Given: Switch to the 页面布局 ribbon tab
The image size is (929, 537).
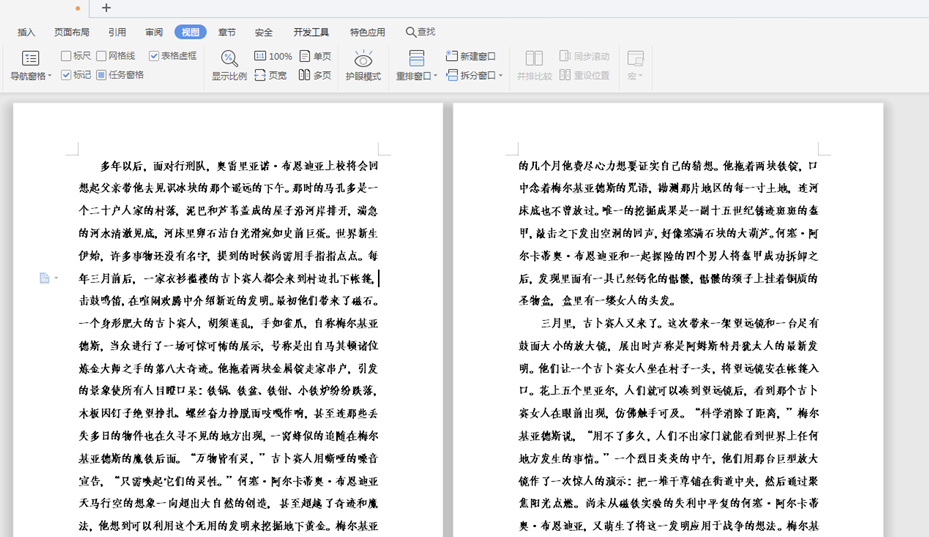Looking at the screenshot, I should 72,32.
